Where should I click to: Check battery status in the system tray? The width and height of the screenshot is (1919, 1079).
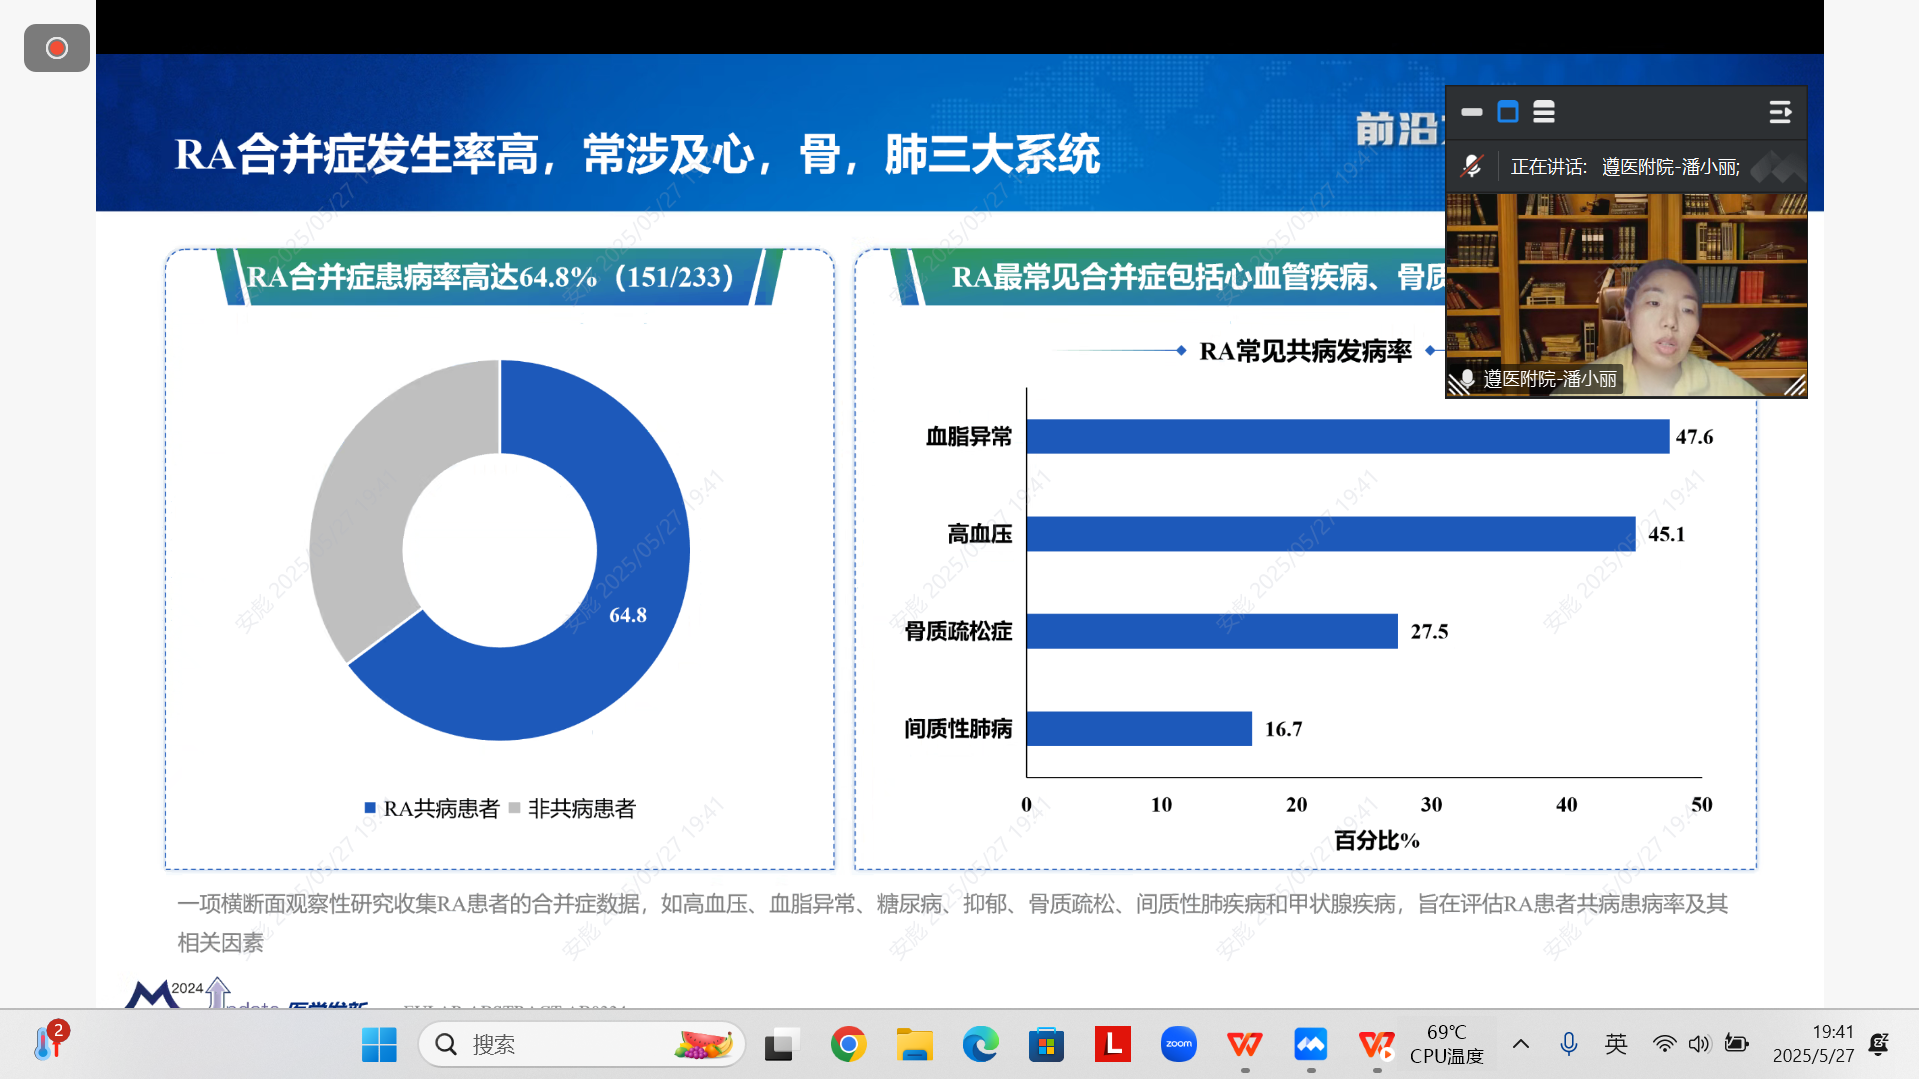1736,1044
